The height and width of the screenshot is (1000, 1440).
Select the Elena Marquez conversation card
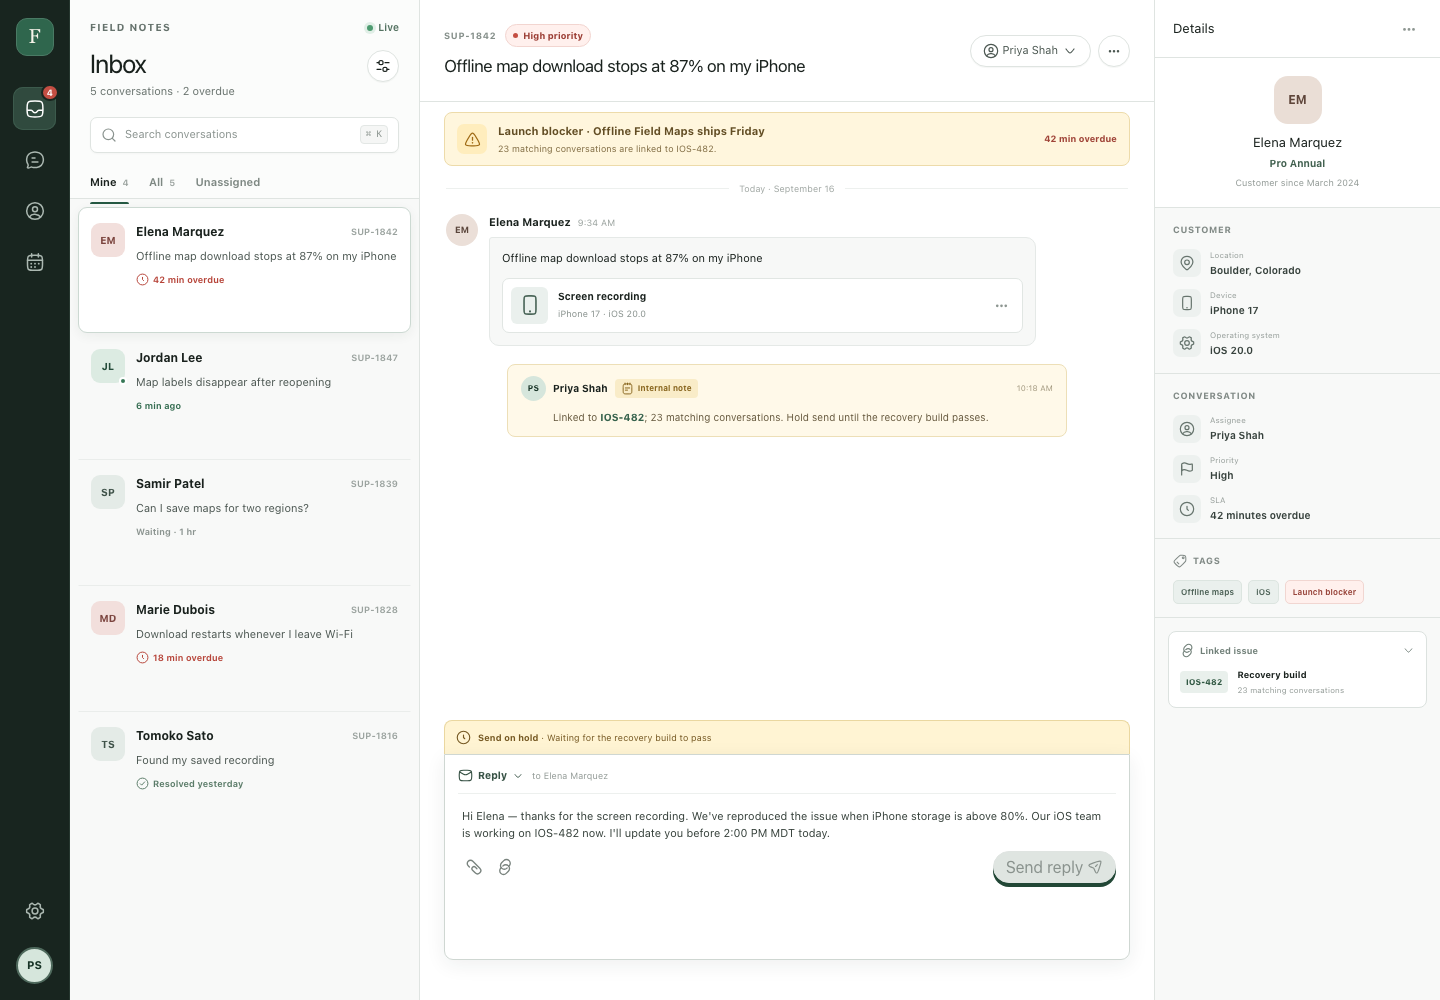coord(244,270)
